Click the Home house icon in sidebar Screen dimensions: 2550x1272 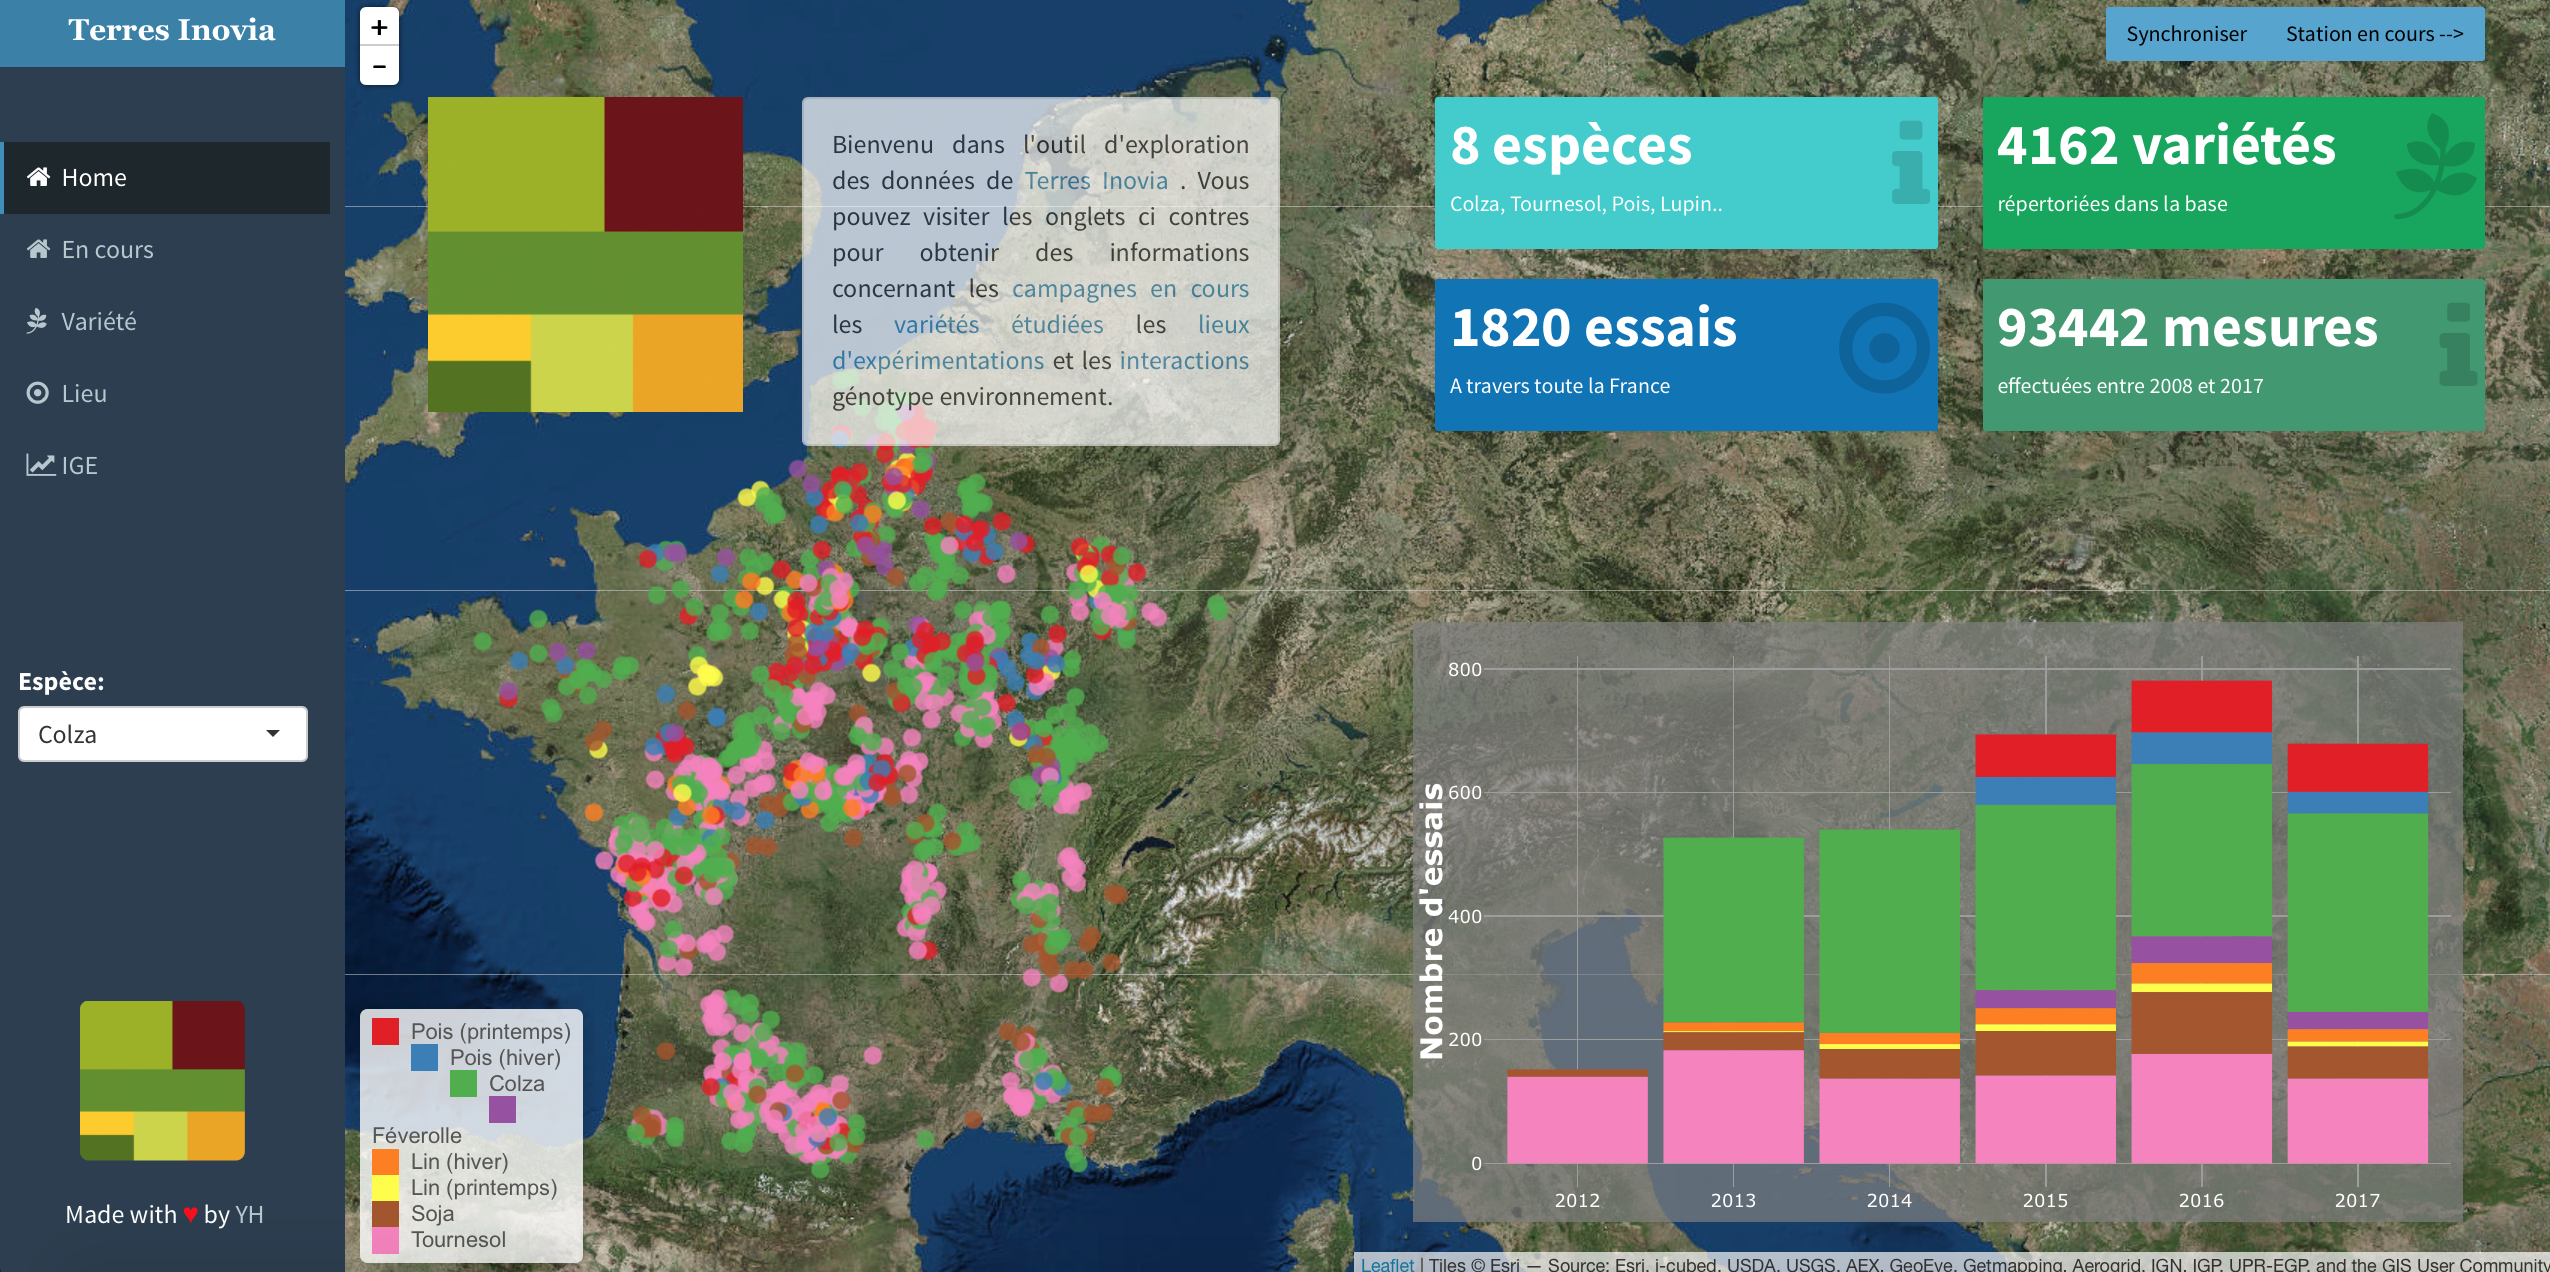[x=38, y=177]
